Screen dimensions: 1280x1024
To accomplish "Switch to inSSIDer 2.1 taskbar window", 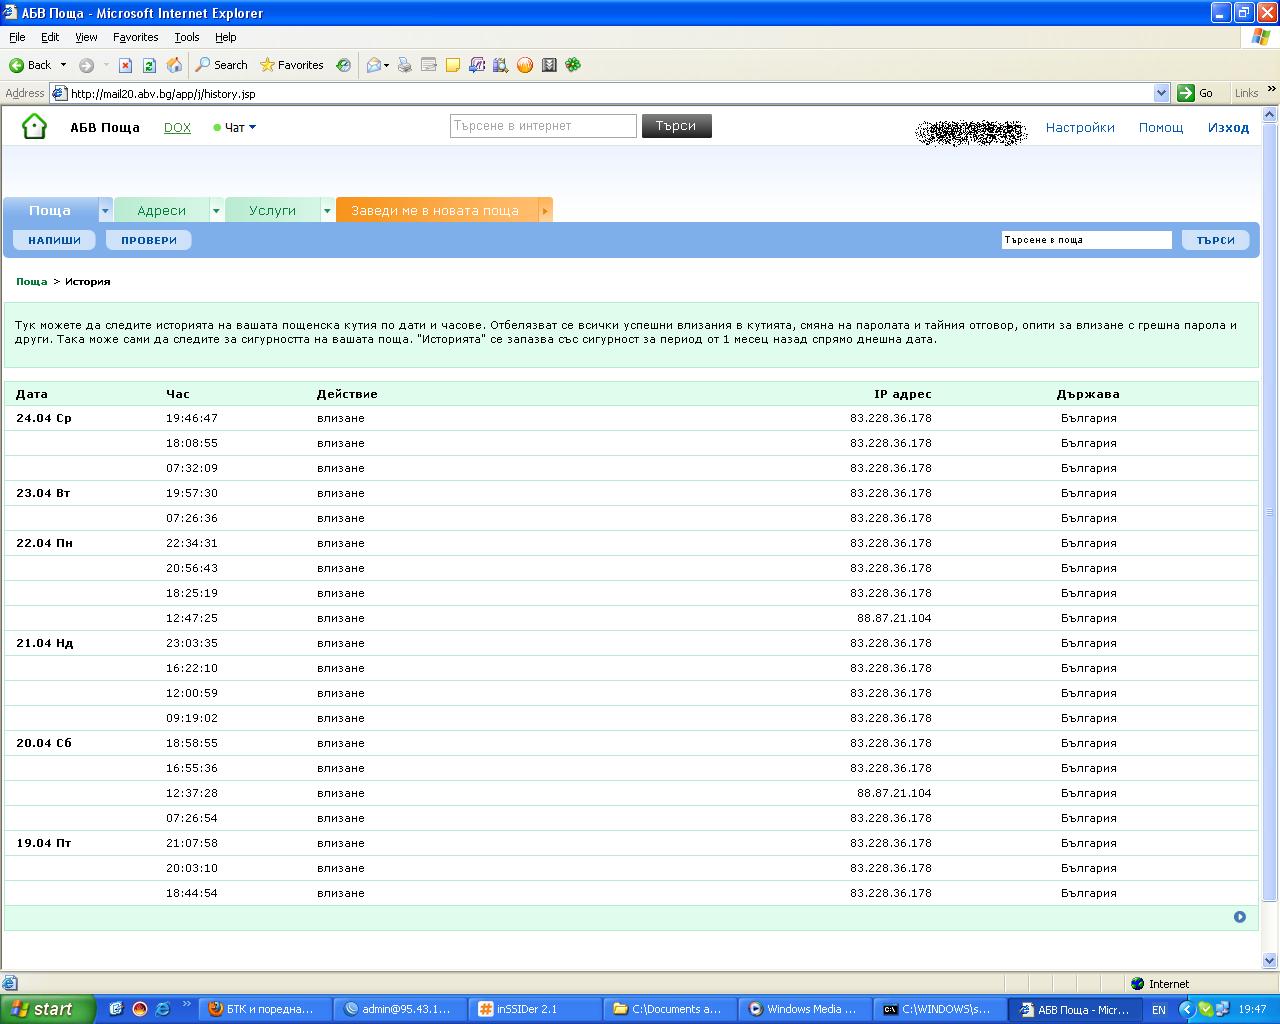I will 534,1009.
